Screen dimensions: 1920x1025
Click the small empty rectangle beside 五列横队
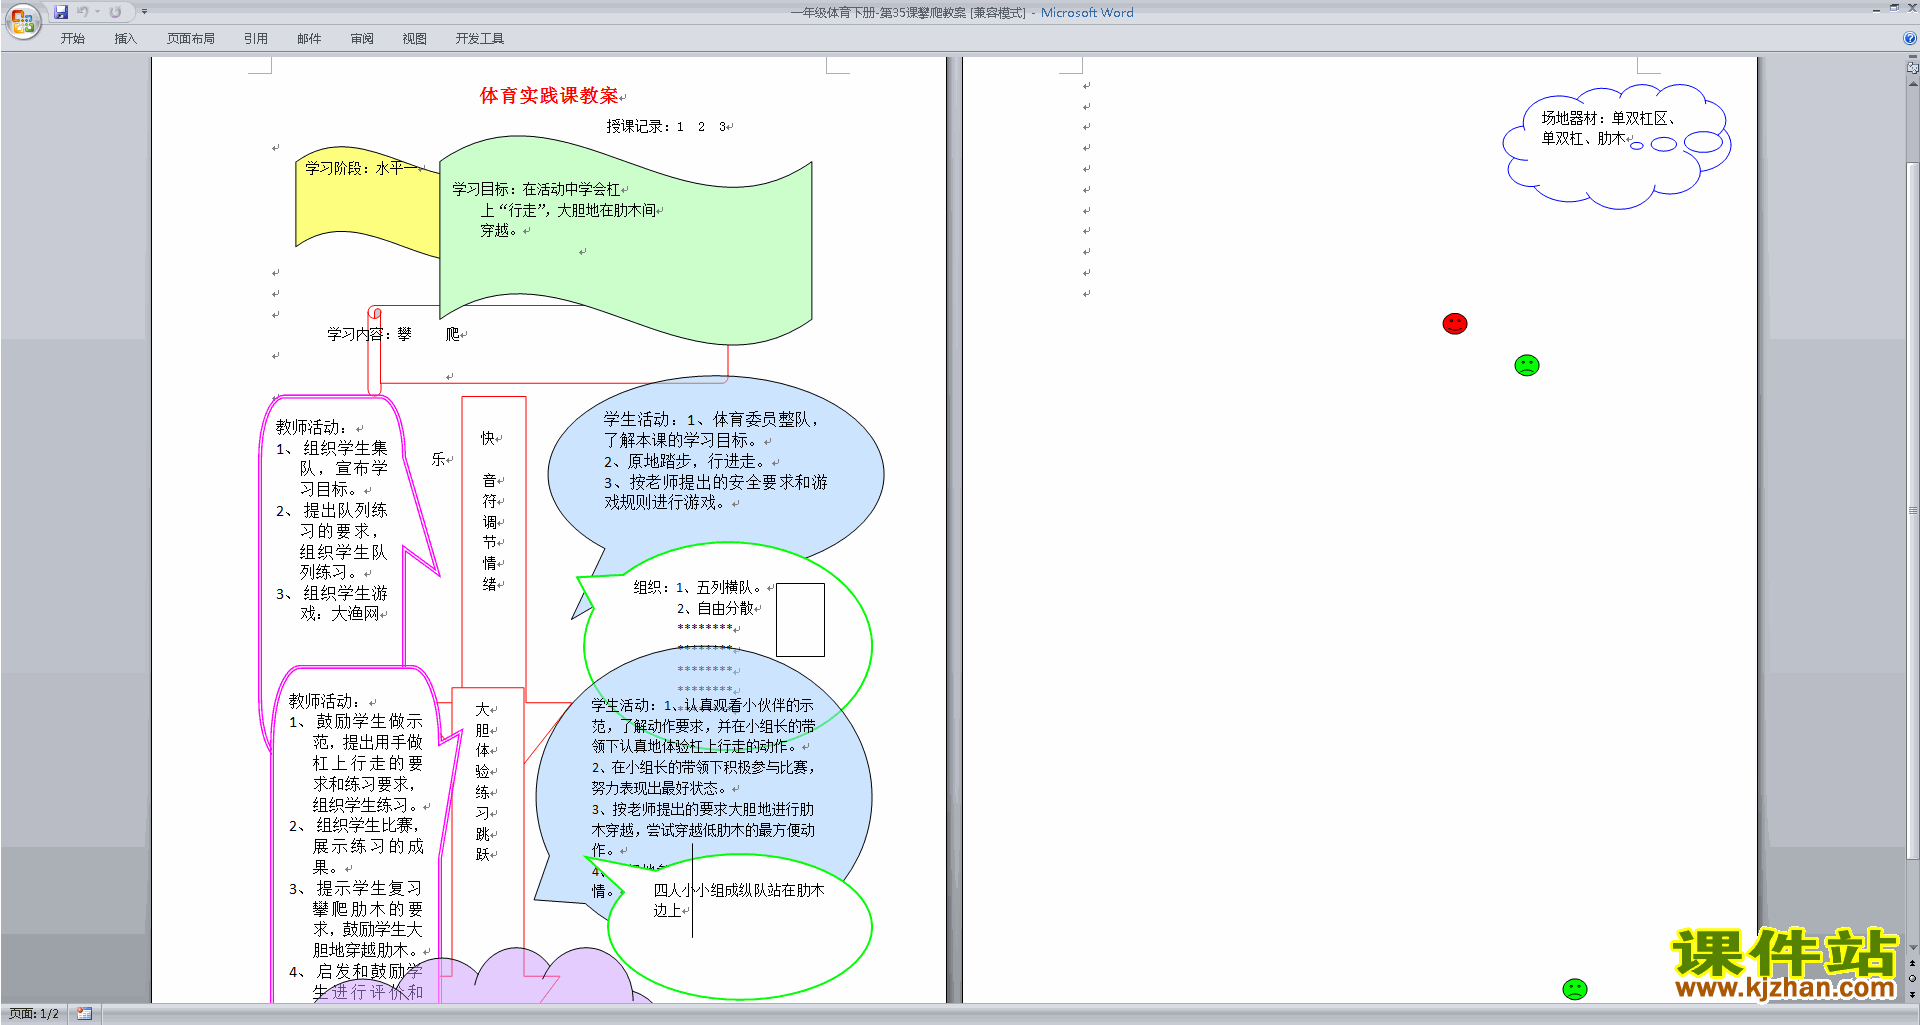coord(800,620)
